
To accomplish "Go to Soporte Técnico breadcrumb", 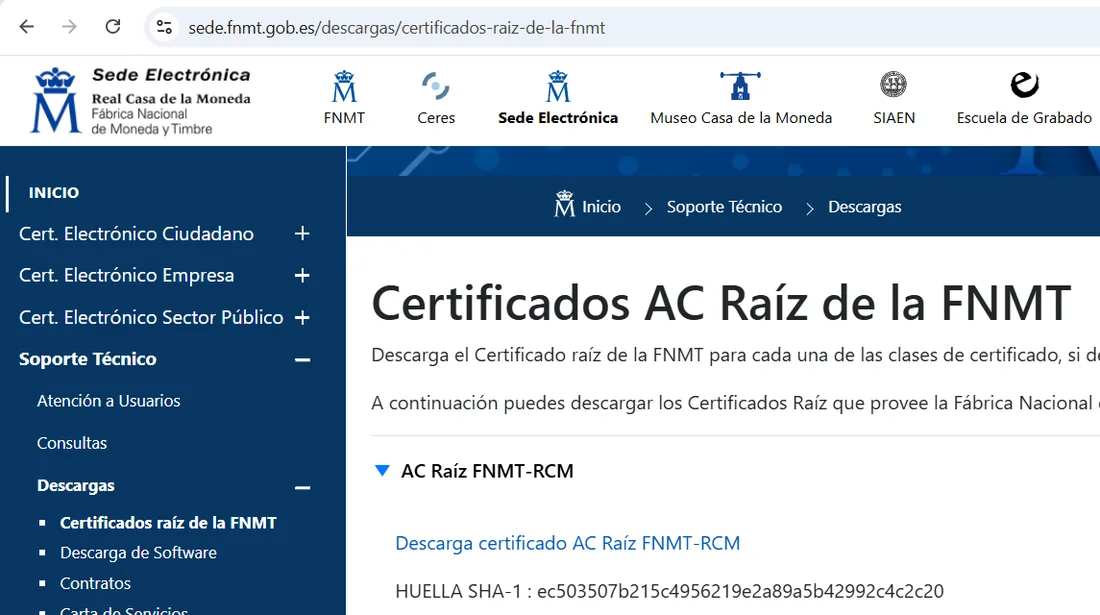I will 724,207.
